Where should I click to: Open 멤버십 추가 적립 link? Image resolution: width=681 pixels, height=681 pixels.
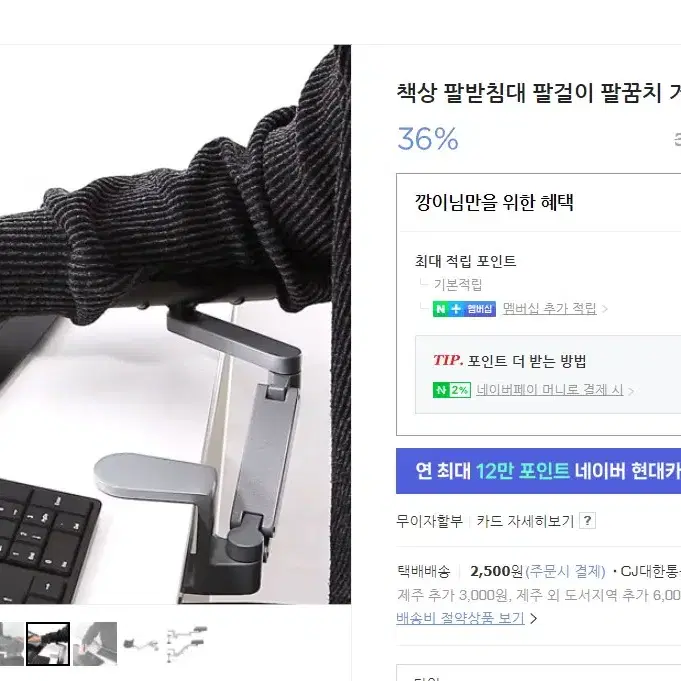click(x=549, y=308)
